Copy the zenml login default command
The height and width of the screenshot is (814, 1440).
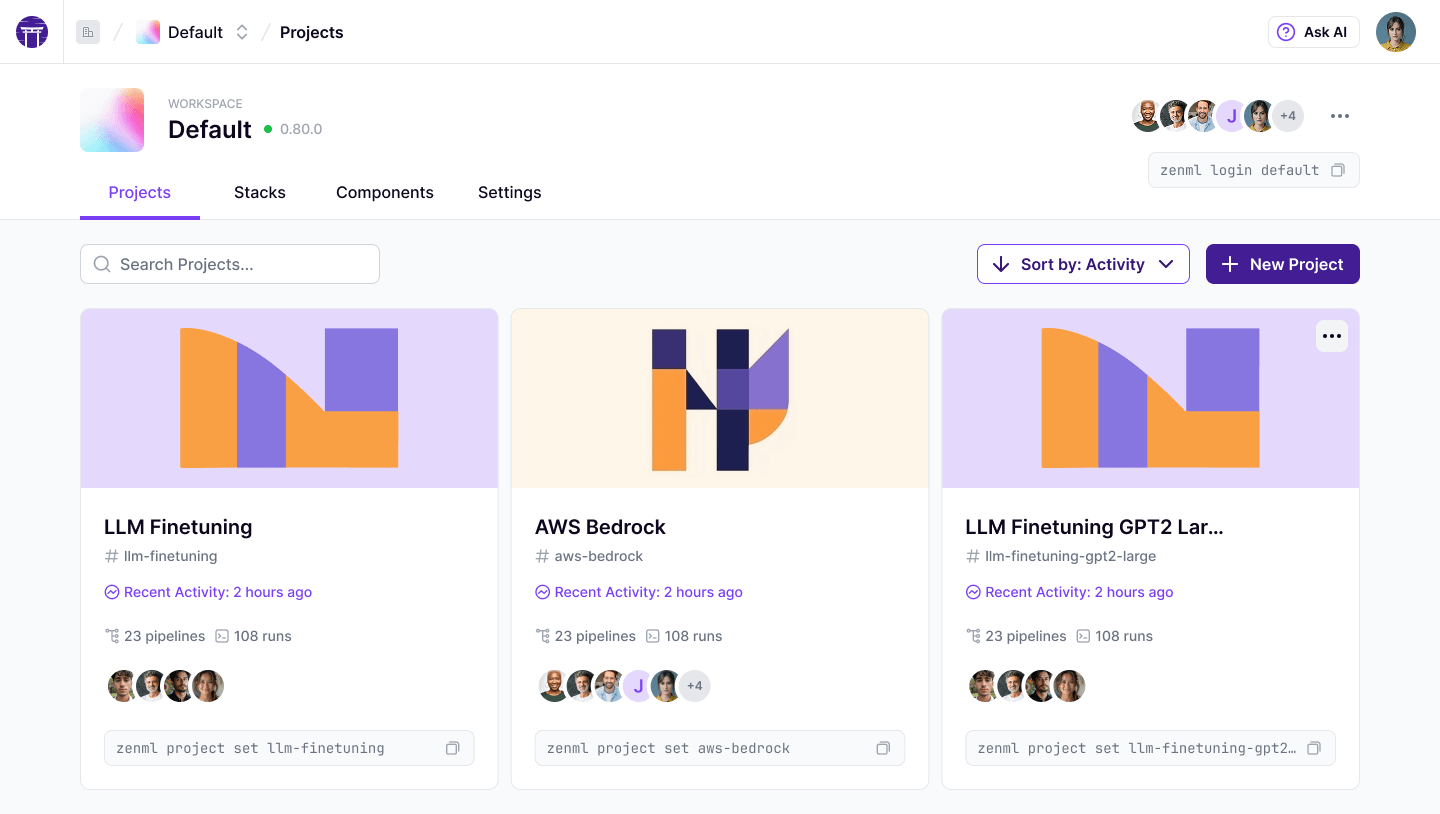[x=1338, y=170]
